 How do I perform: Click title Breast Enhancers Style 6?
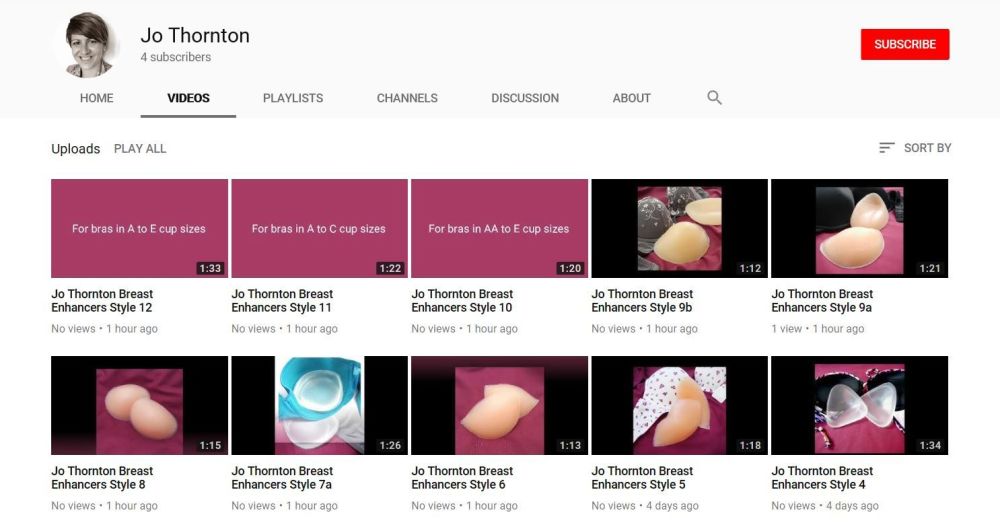point(462,478)
